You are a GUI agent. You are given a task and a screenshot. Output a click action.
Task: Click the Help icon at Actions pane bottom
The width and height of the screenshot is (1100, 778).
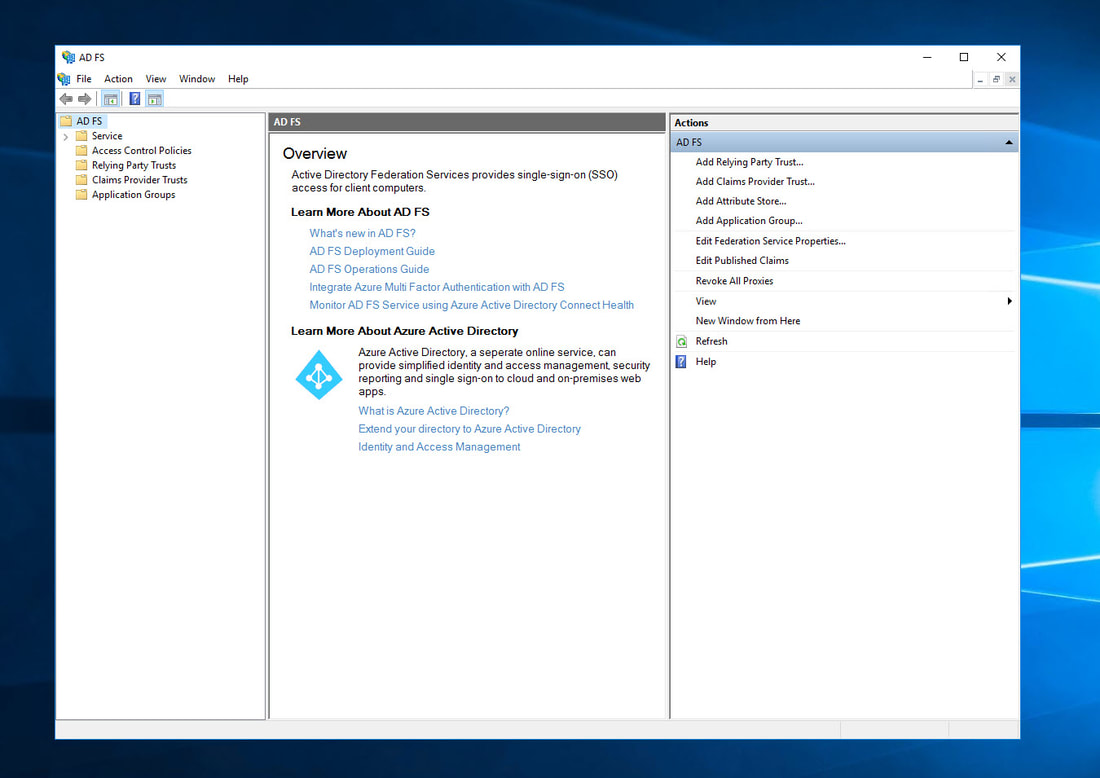click(683, 361)
